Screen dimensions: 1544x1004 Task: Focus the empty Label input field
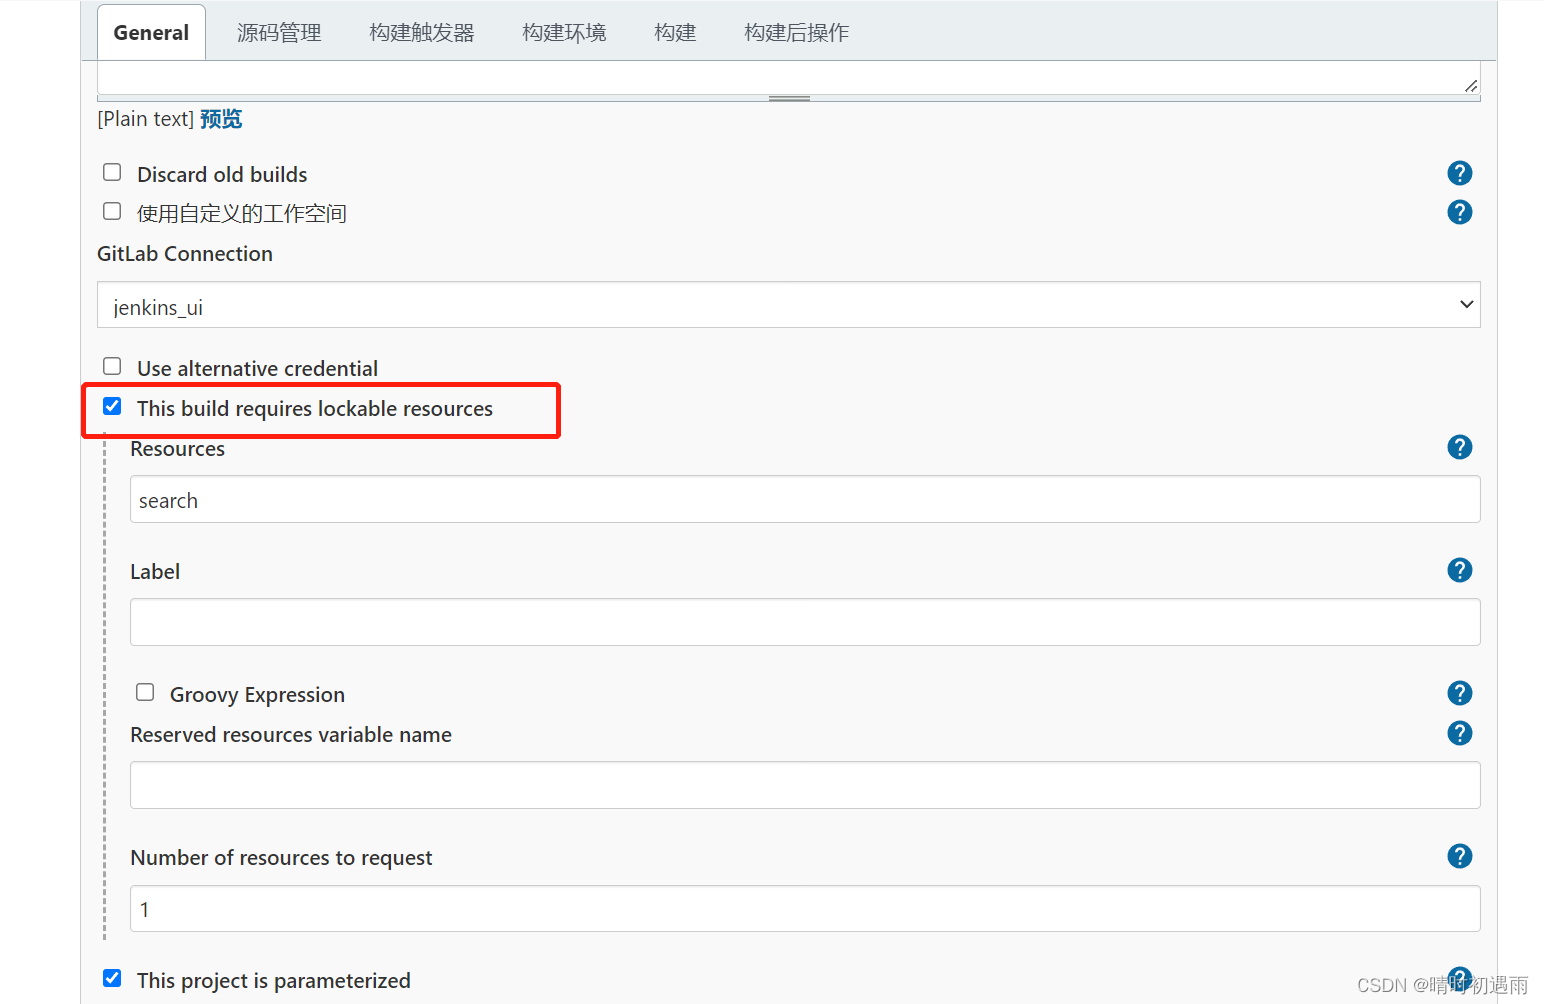[805, 622]
